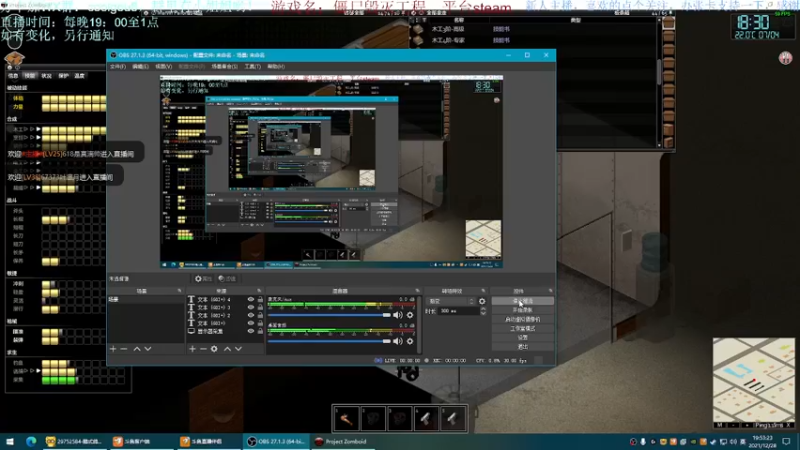Screen dimensions: 800x450
Task: Click the transition duration 300 ms field
Action: pos(458,311)
